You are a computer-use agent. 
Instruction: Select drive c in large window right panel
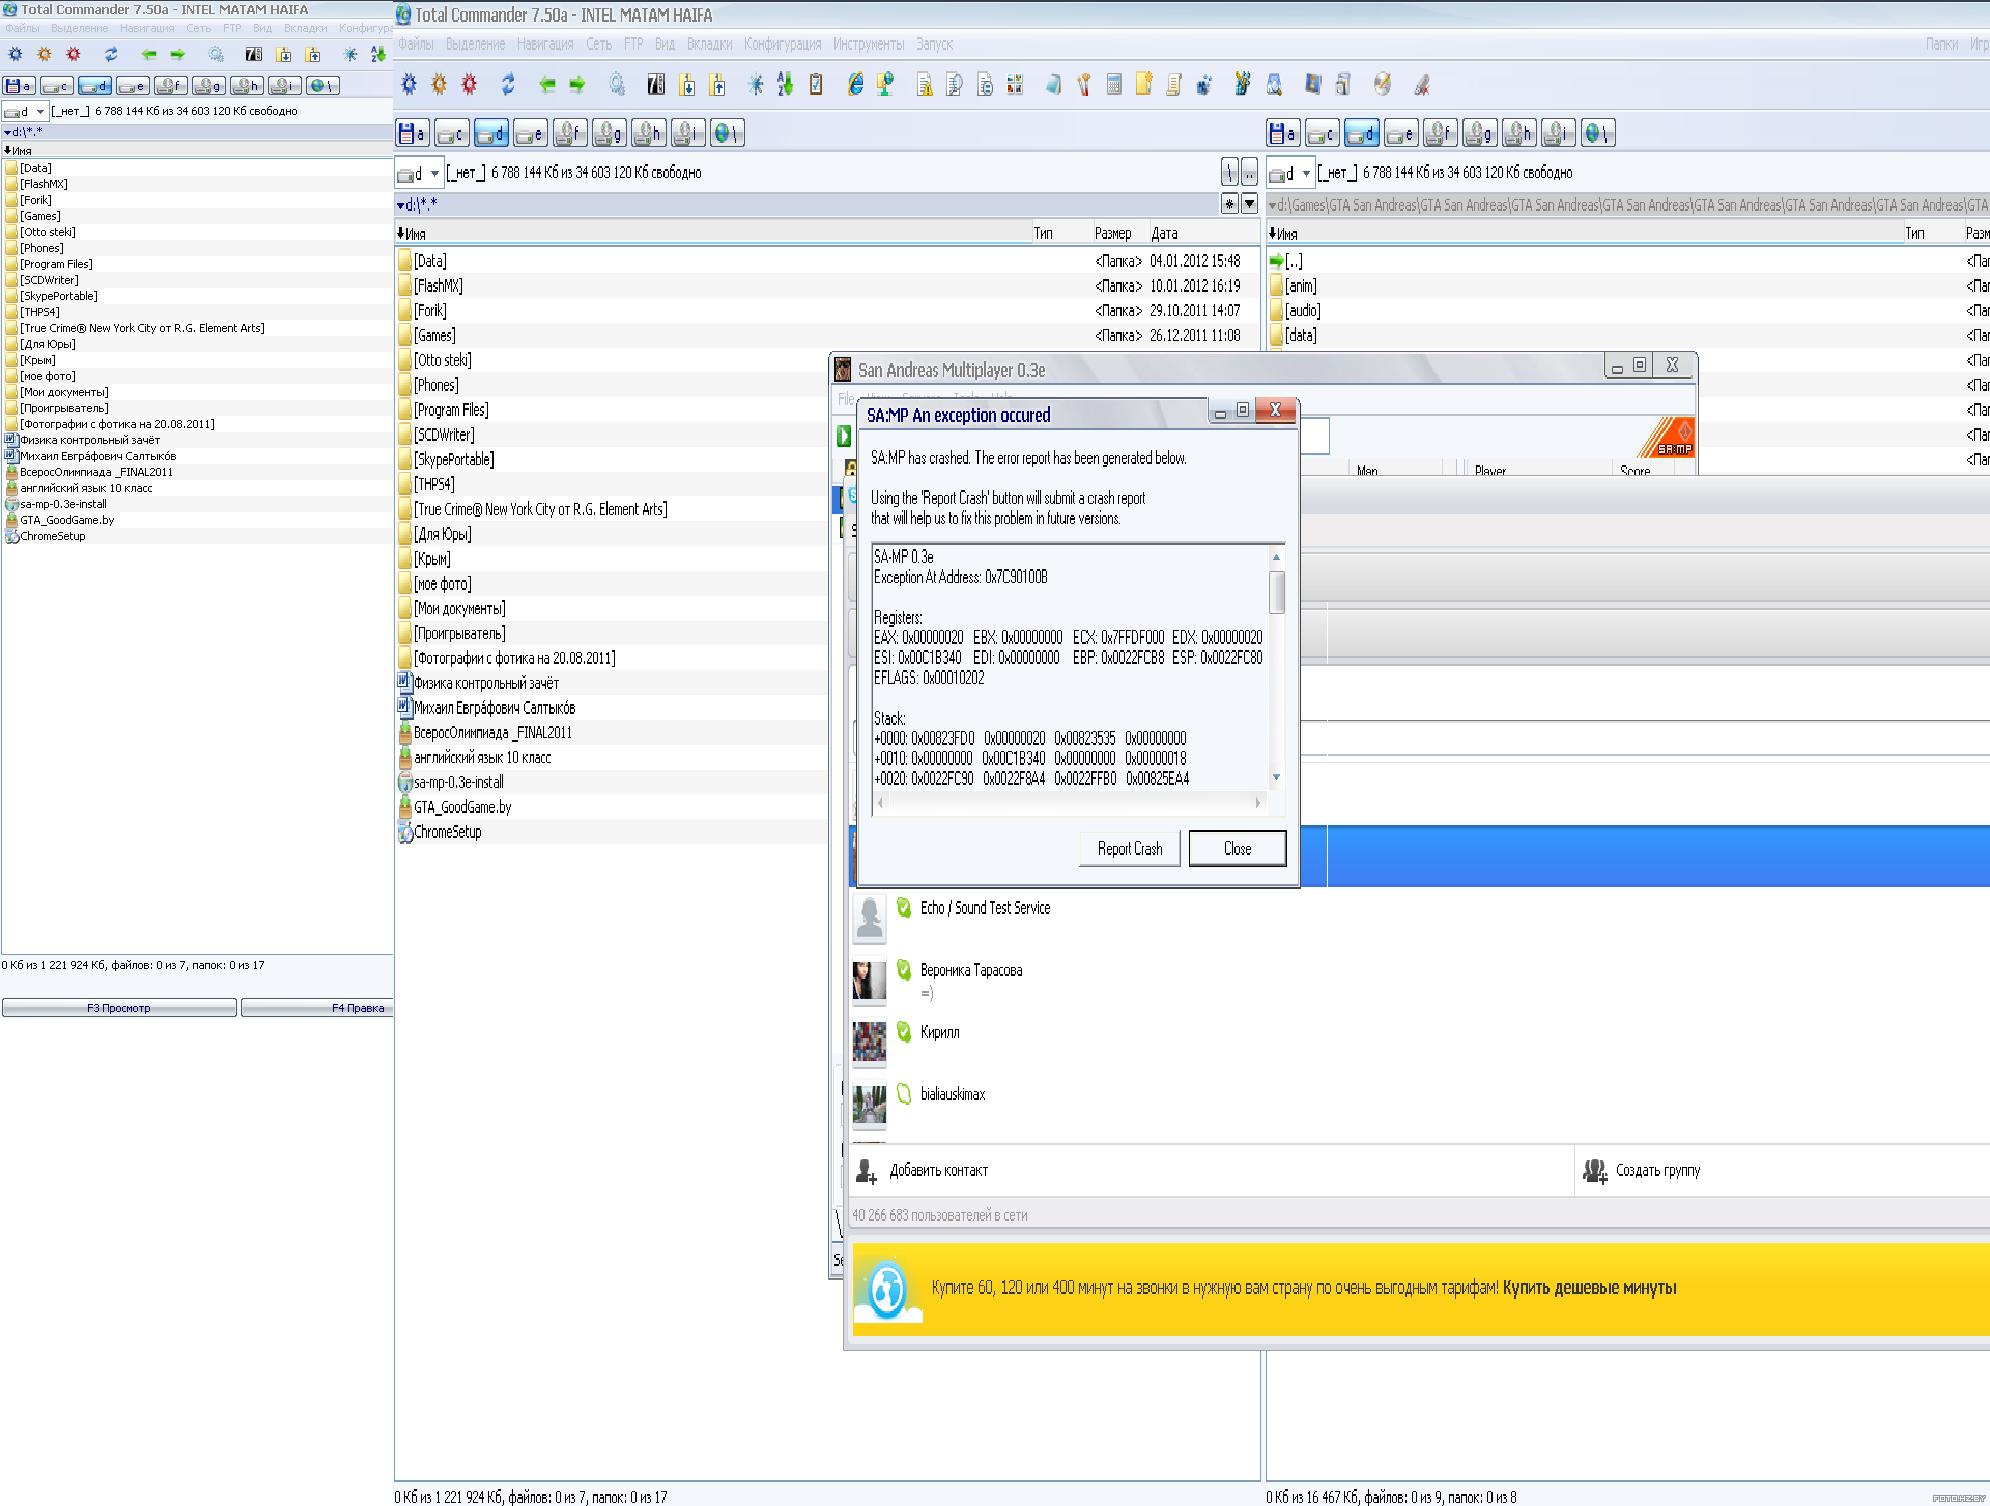point(1323,133)
